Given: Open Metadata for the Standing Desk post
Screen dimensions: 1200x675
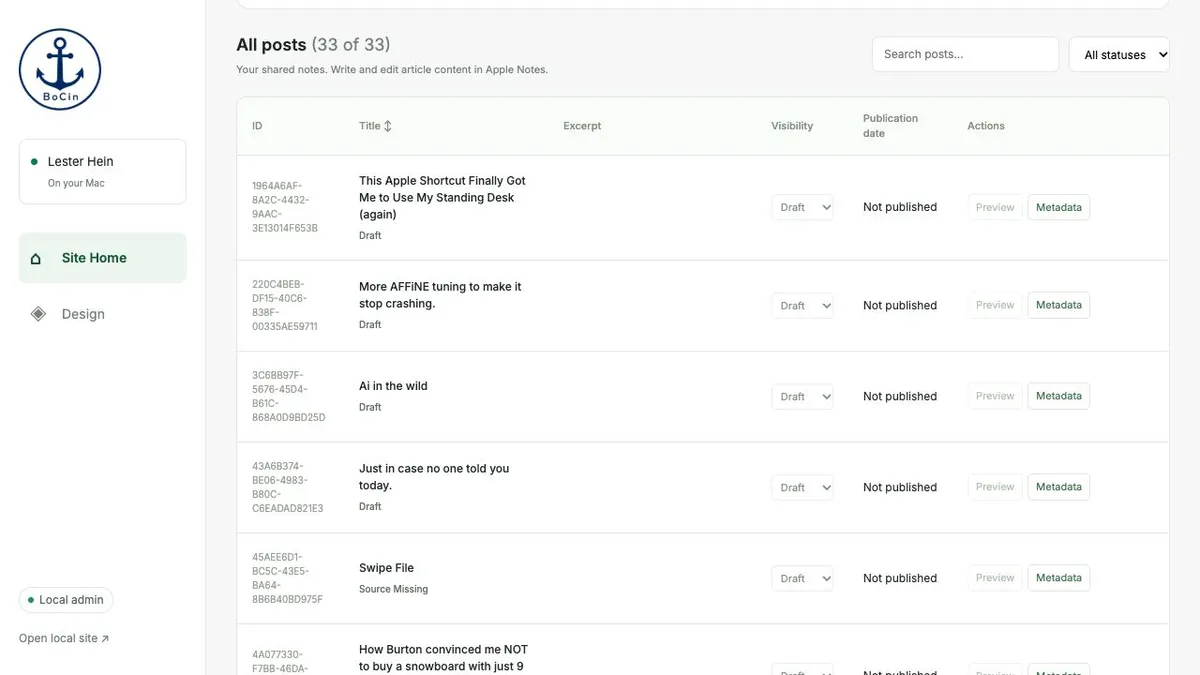Looking at the screenshot, I should pyautogui.click(x=1058, y=207).
